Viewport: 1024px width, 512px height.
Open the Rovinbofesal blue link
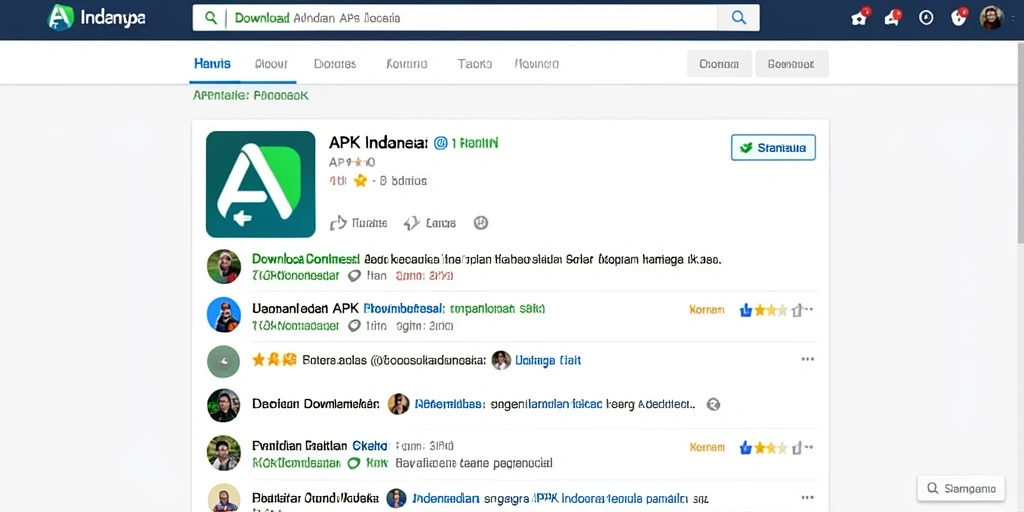coord(404,308)
